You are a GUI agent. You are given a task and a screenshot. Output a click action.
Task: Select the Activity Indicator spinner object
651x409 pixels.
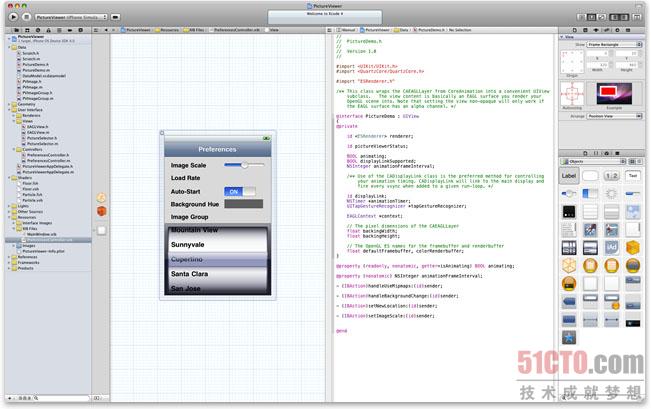[611, 193]
